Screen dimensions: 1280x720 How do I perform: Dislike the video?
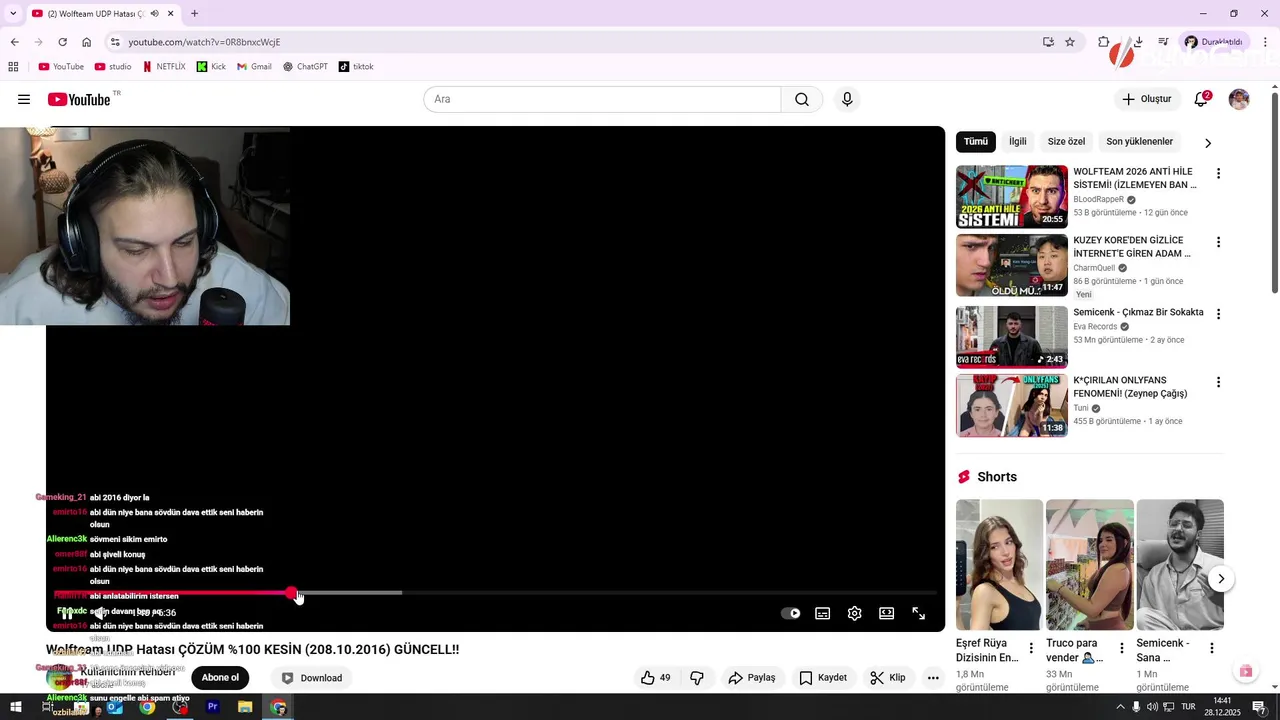697,678
